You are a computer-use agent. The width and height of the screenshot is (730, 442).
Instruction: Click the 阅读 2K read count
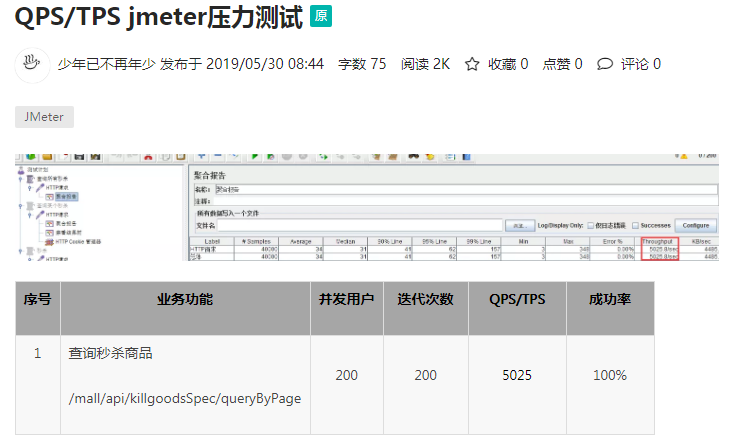[425, 64]
